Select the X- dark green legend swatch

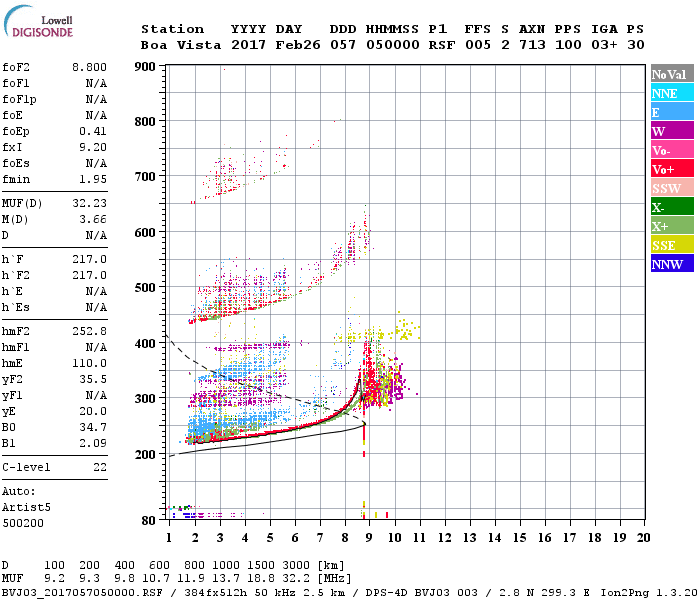click(x=672, y=207)
